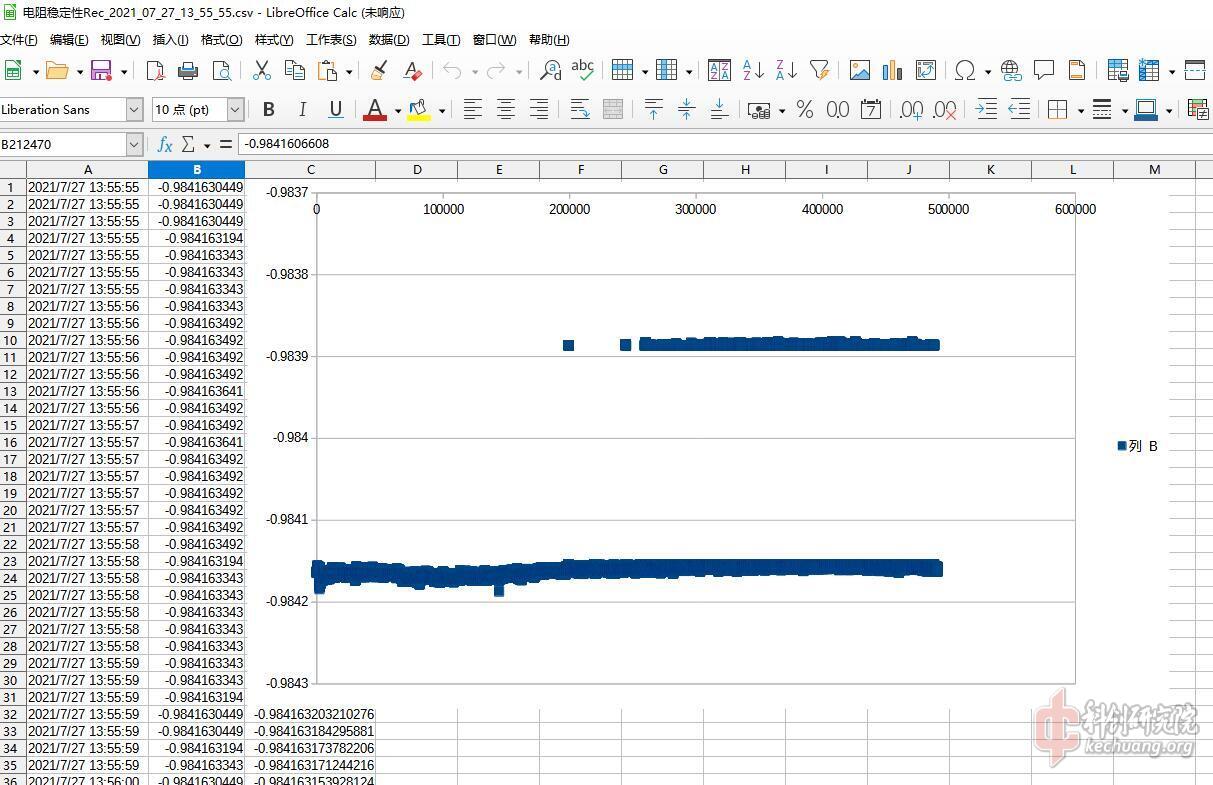Insert a special character (Omega)
This screenshot has height=785, width=1213.
pyautogui.click(x=965, y=70)
